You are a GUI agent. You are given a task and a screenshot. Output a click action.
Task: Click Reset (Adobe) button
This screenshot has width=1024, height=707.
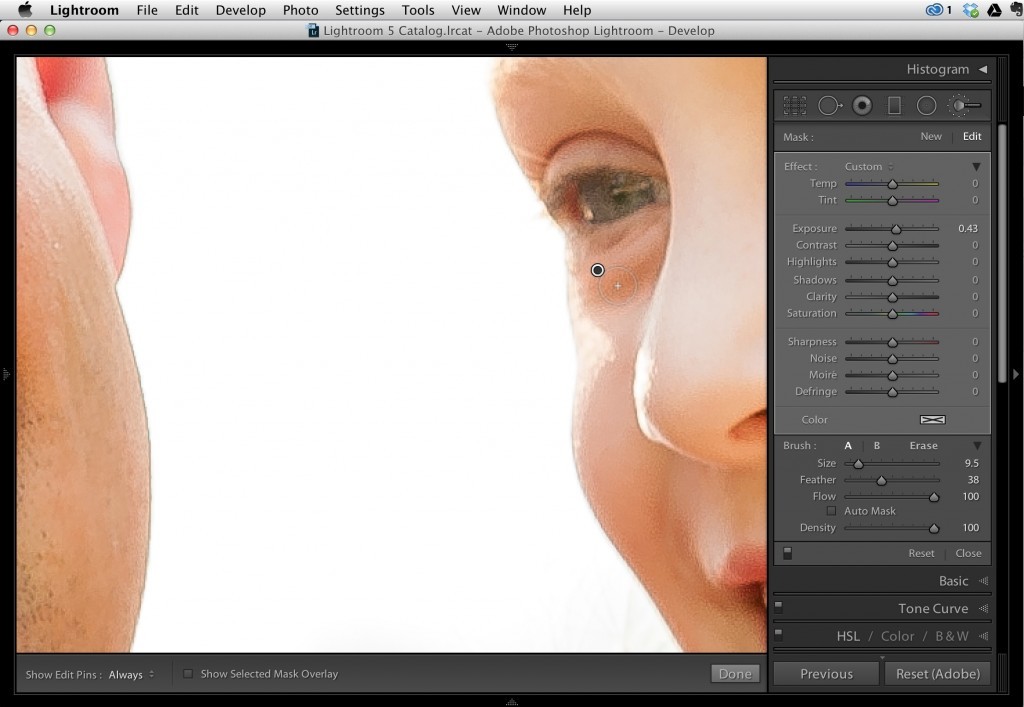pos(938,674)
